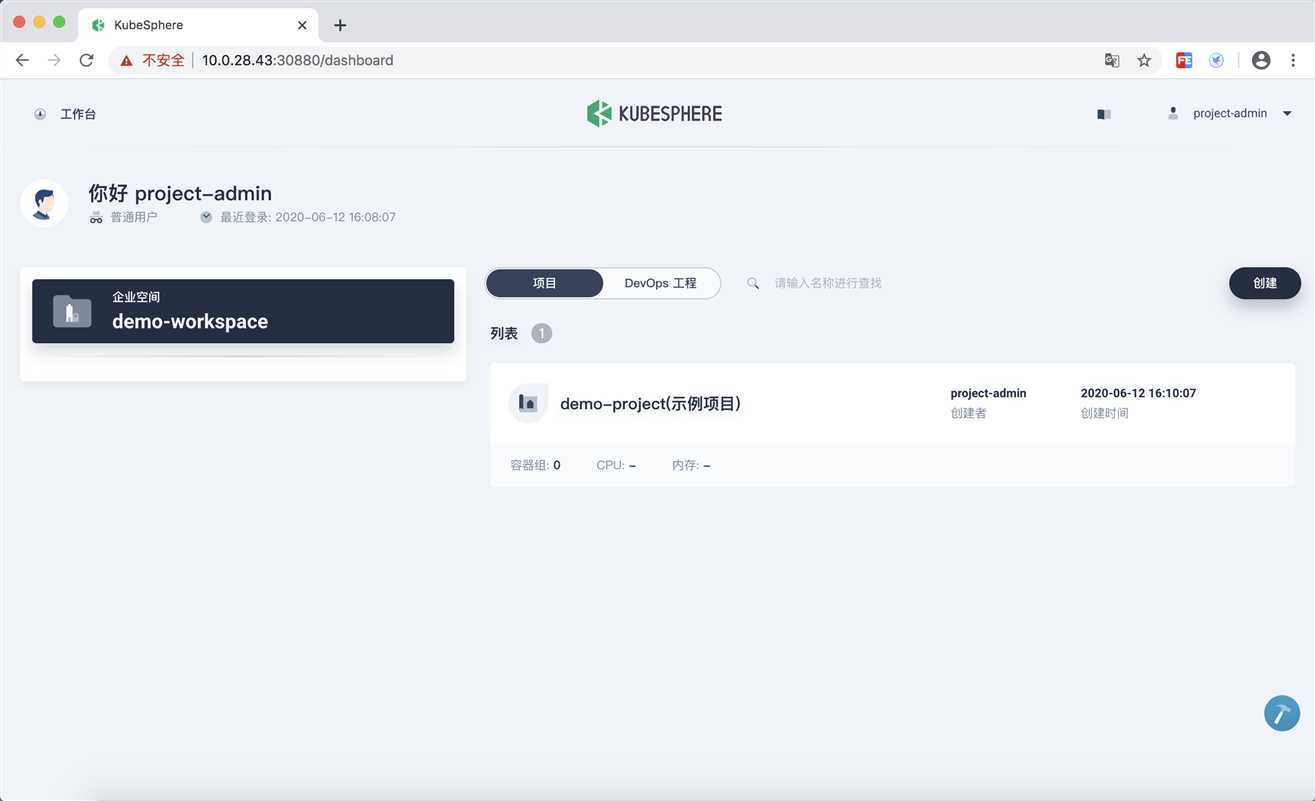The height and width of the screenshot is (801, 1315).
Task: Click creation time 2020-06-12 16:10:07
Action: [x=1138, y=393]
